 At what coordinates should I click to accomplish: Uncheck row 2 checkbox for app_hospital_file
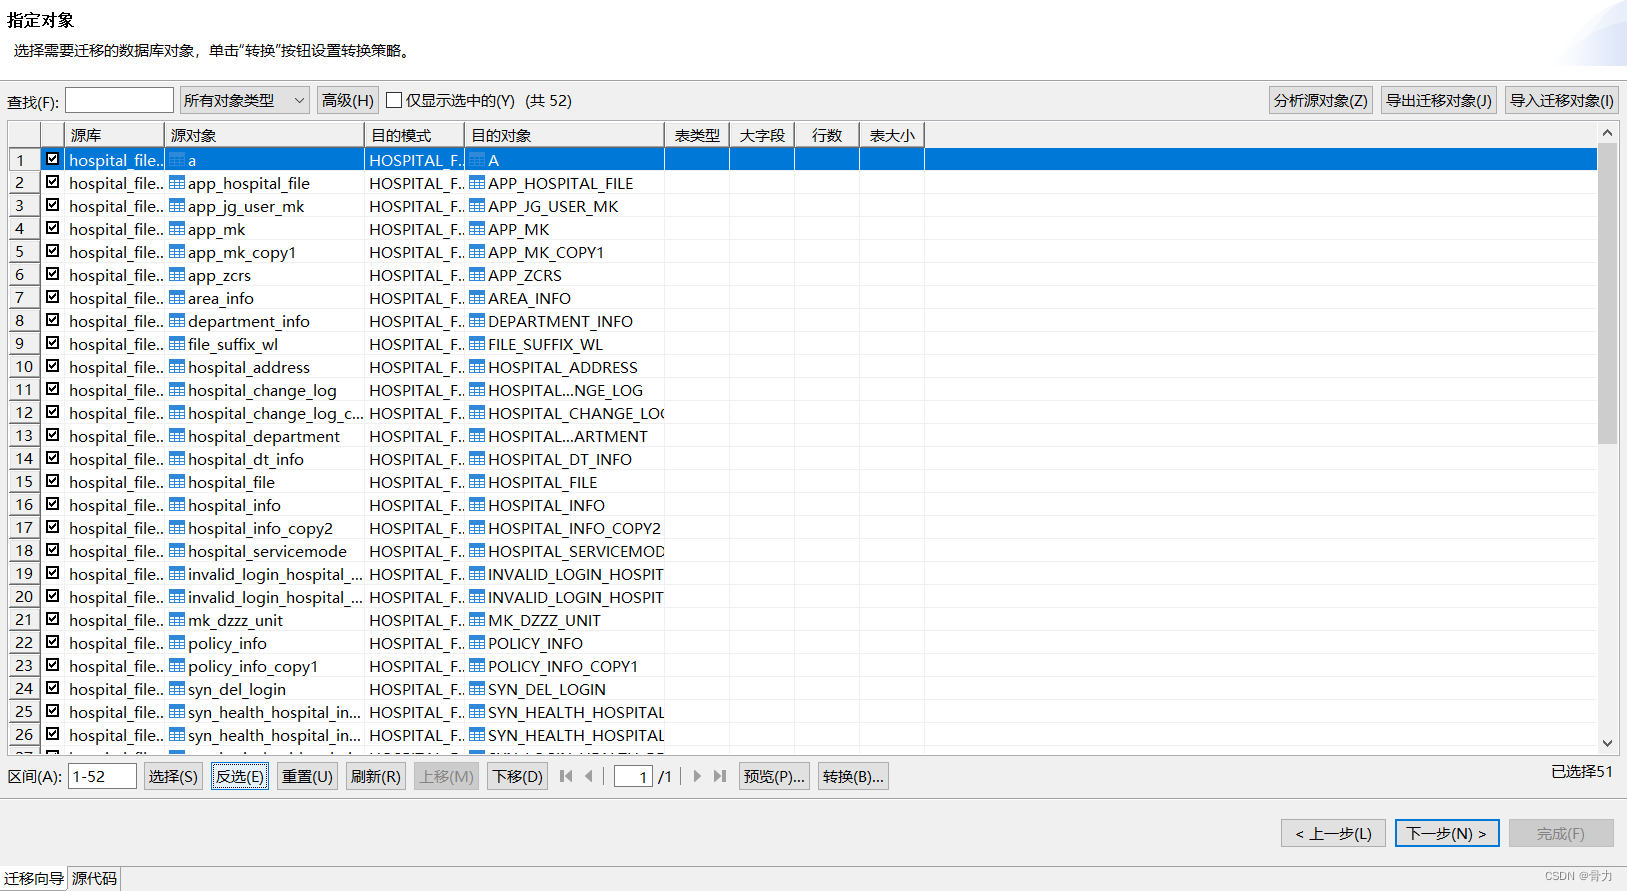[x=52, y=182]
